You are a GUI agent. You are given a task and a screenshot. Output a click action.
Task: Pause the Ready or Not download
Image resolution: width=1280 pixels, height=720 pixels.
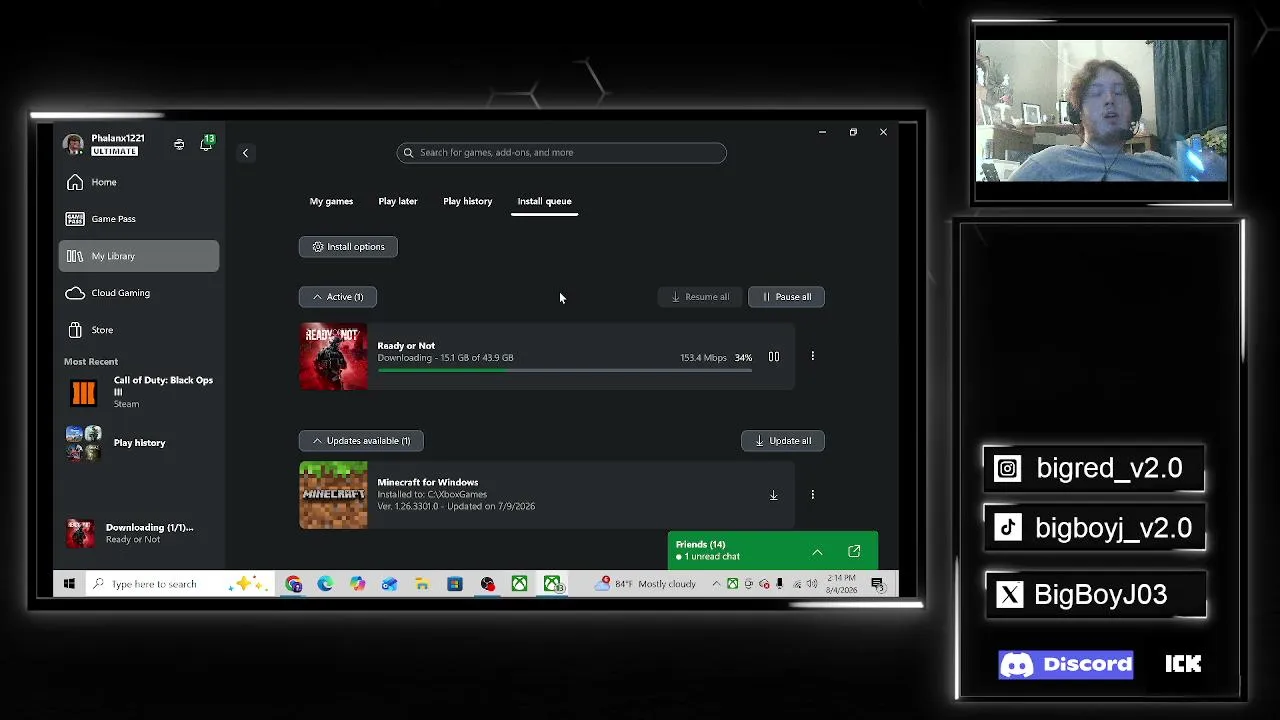(773, 357)
